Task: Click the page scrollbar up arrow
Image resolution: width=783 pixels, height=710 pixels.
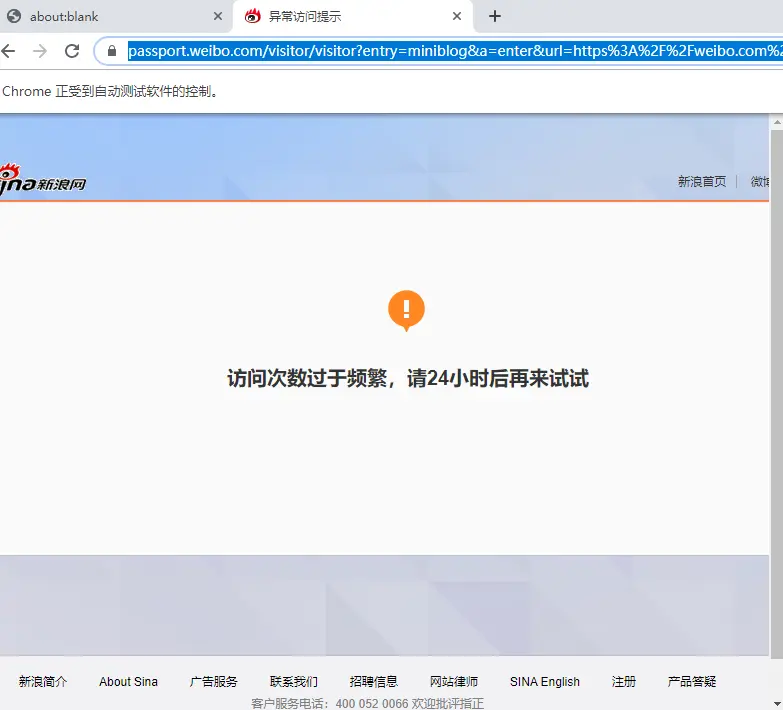Action: click(777, 122)
